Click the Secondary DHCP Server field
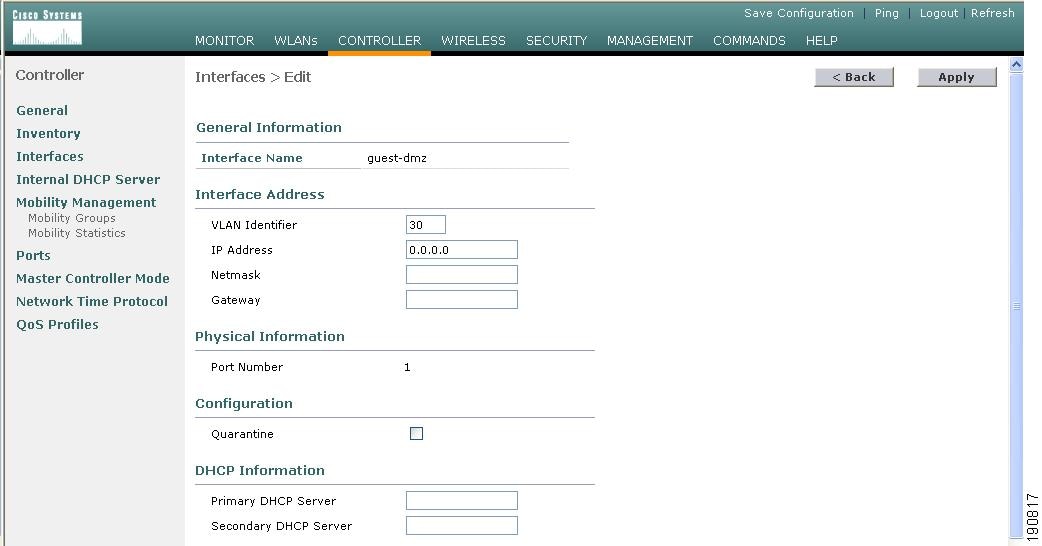This screenshot has width=1042, height=546. [x=462, y=526]
